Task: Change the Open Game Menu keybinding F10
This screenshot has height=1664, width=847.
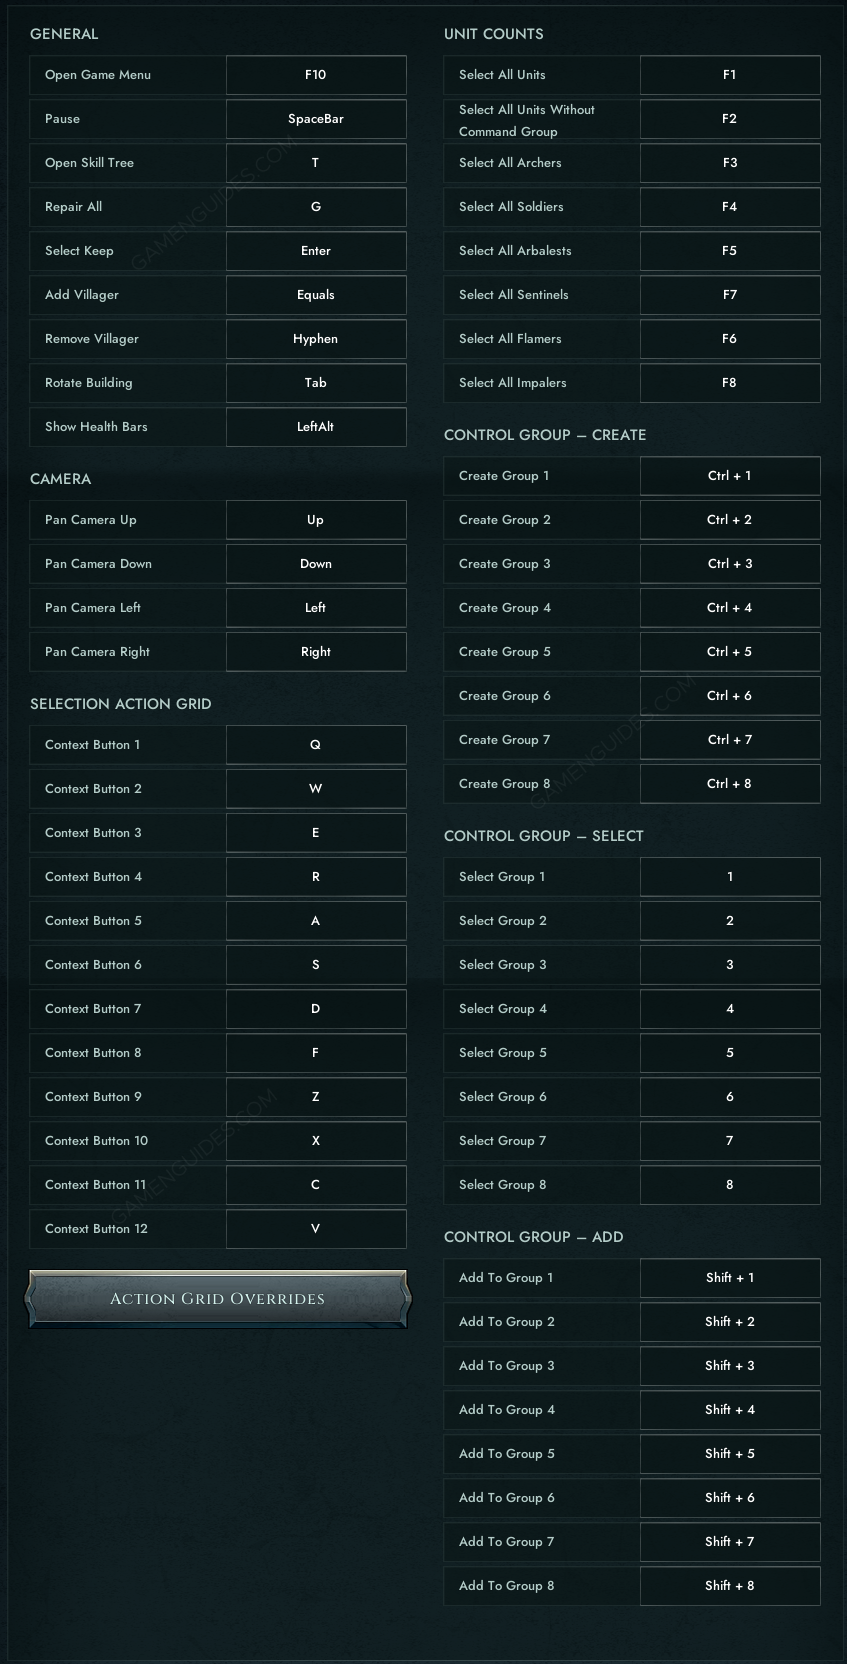Action: tap(316, 75)
